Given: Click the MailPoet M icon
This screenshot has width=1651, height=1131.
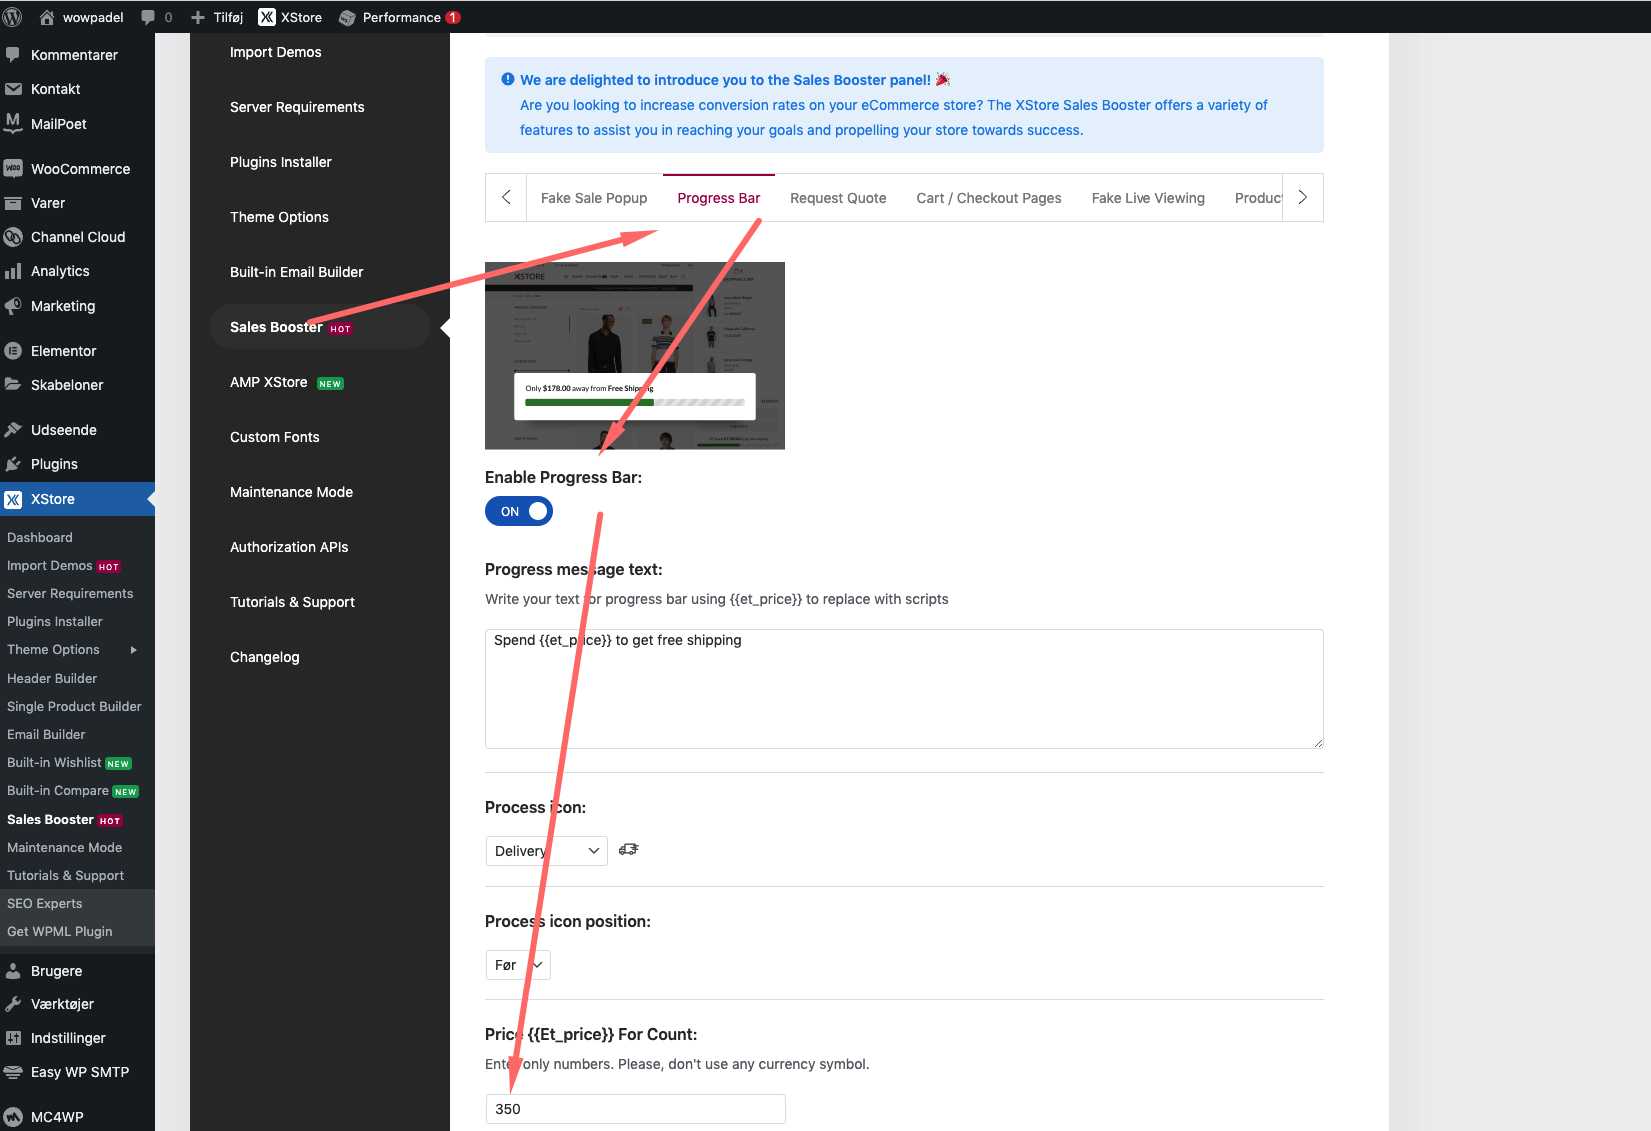Looking at the screenshot, I should [13, 123].
